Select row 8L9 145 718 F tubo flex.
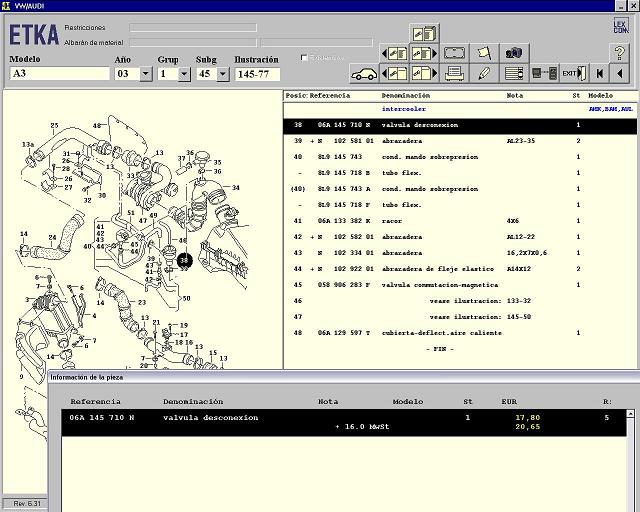640x512 pixels. tap(460, 205)
